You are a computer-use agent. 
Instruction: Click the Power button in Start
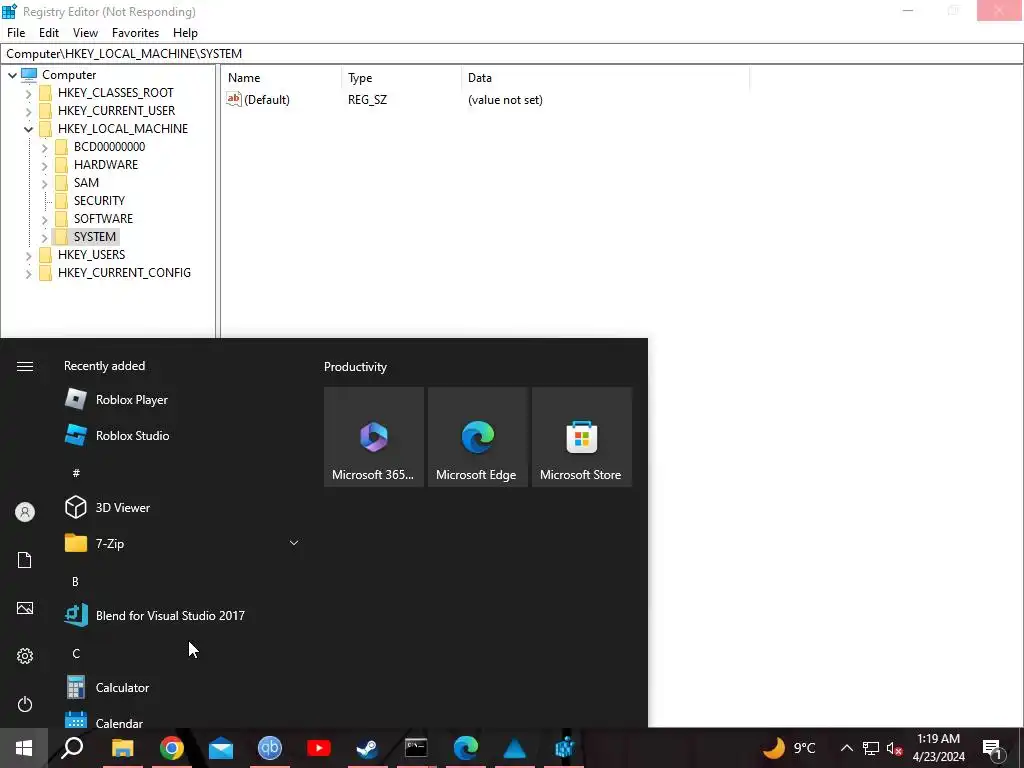(x=25, y=704)
